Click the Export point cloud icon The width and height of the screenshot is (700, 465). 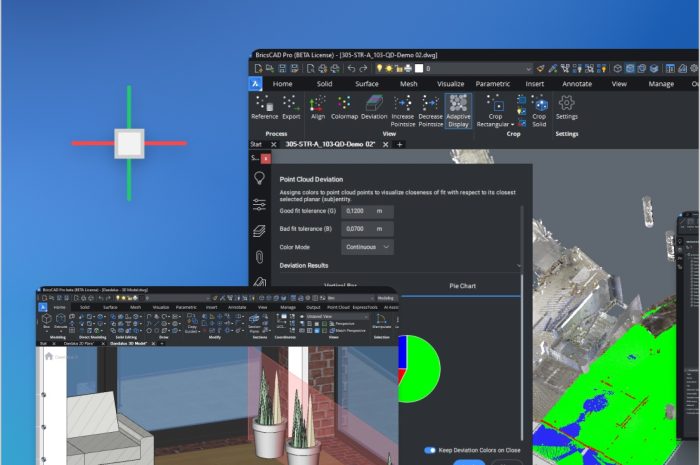coord(291,107)
